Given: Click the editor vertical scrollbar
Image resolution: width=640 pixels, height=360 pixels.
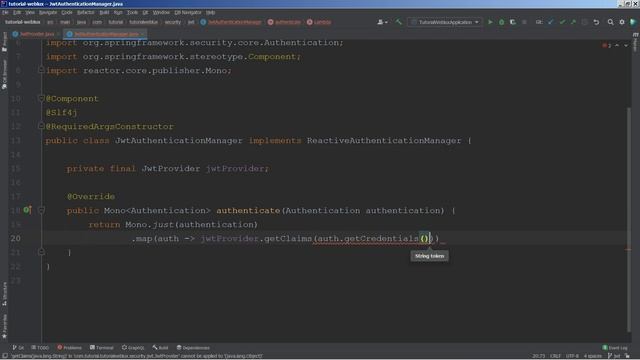Looking at the screenshot, I should click(x=629, y=220).
